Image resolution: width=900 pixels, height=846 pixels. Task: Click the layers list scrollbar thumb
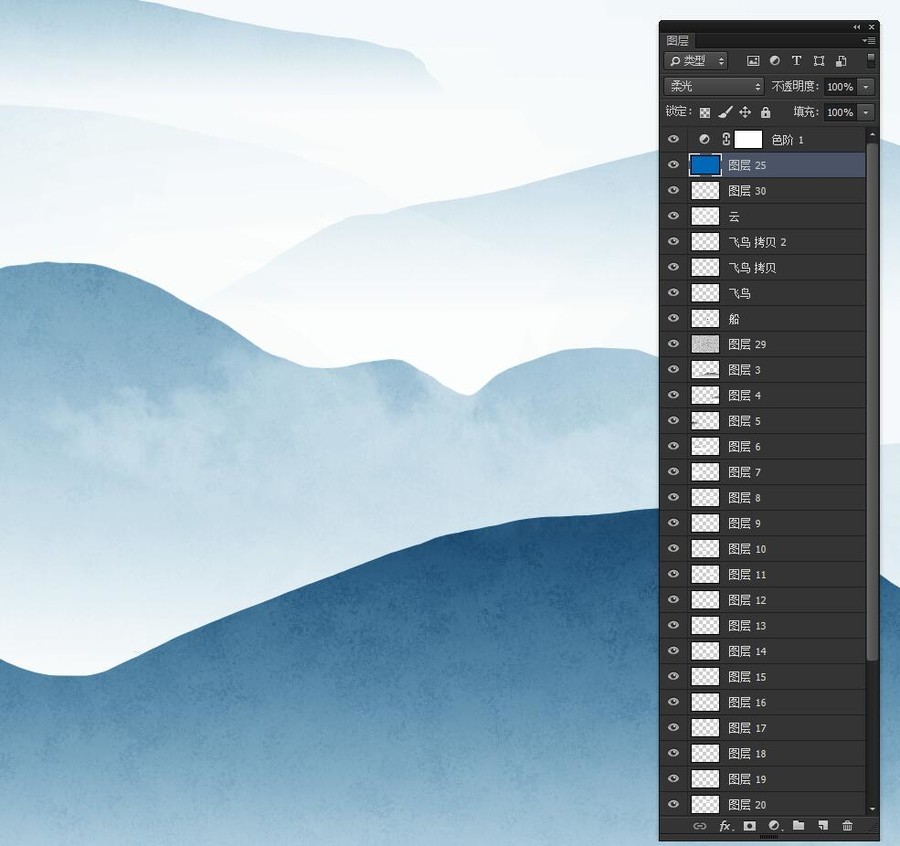[872, 402]
